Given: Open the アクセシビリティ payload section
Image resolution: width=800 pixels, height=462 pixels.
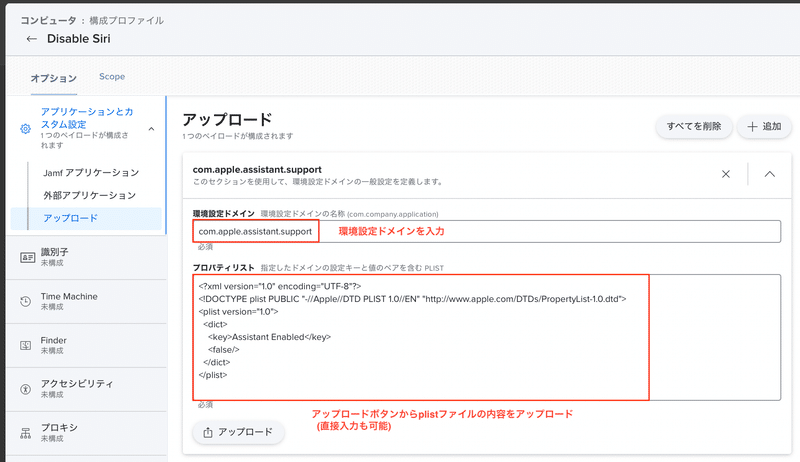Looking at the screenshot, I should pos(86,389).
